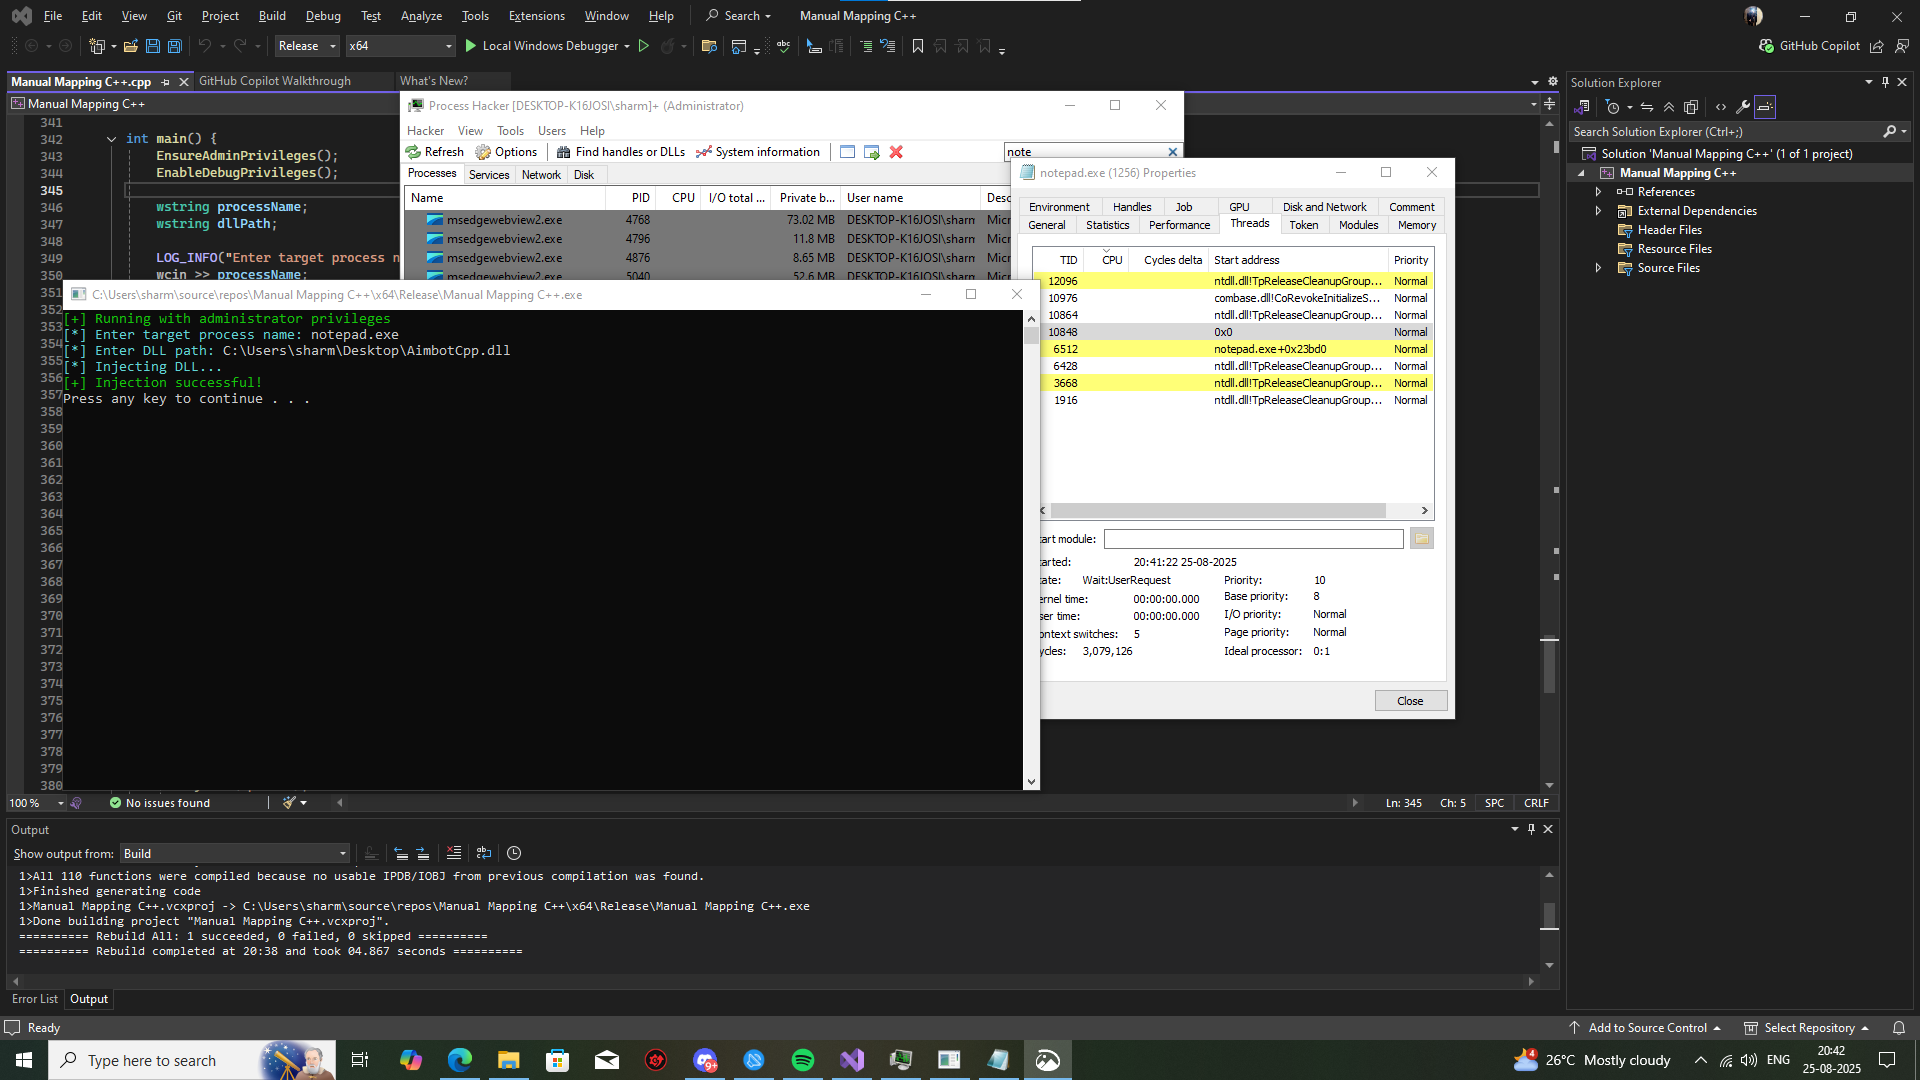
Task: Click red X terminate icon in Process Hacker
Action: click(896, 152)
